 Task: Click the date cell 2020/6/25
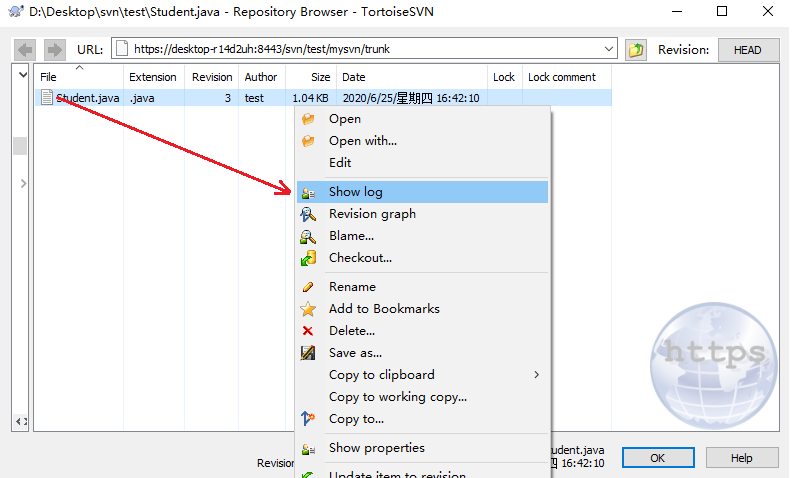click(411, 98)
